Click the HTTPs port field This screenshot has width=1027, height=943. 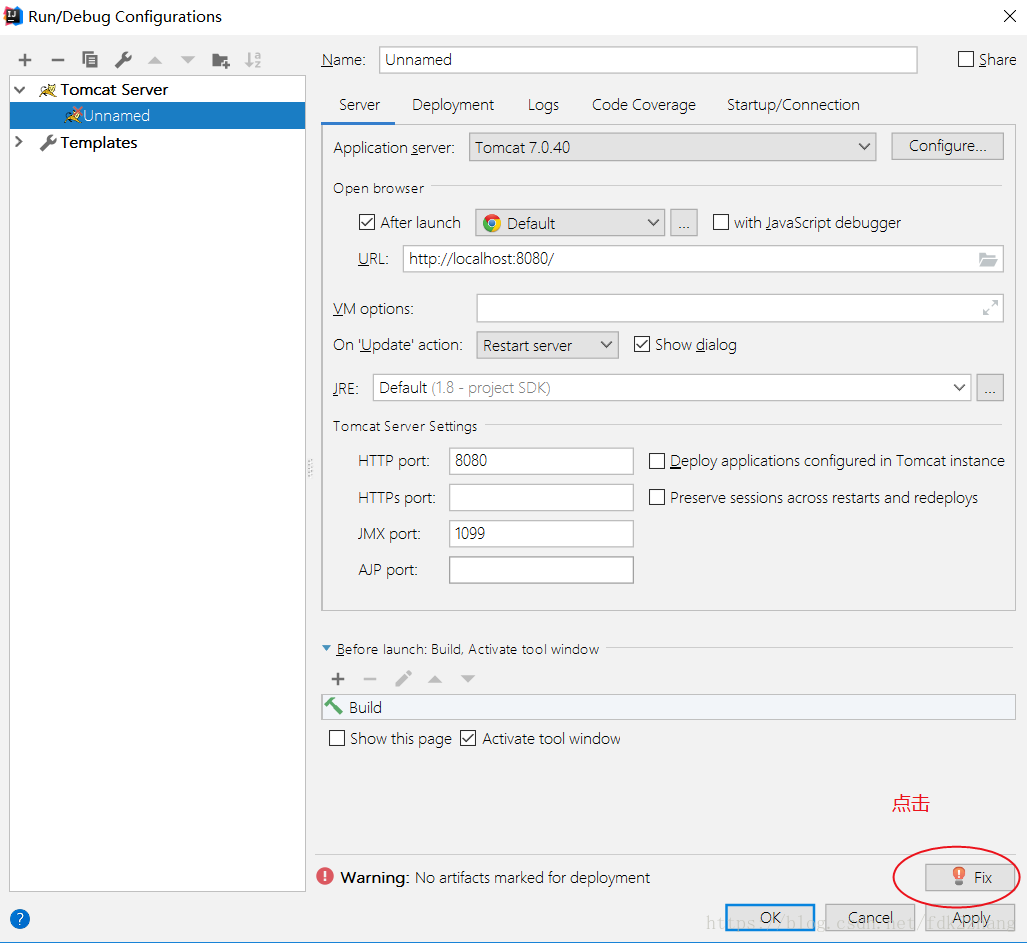(x=541, y=498)
